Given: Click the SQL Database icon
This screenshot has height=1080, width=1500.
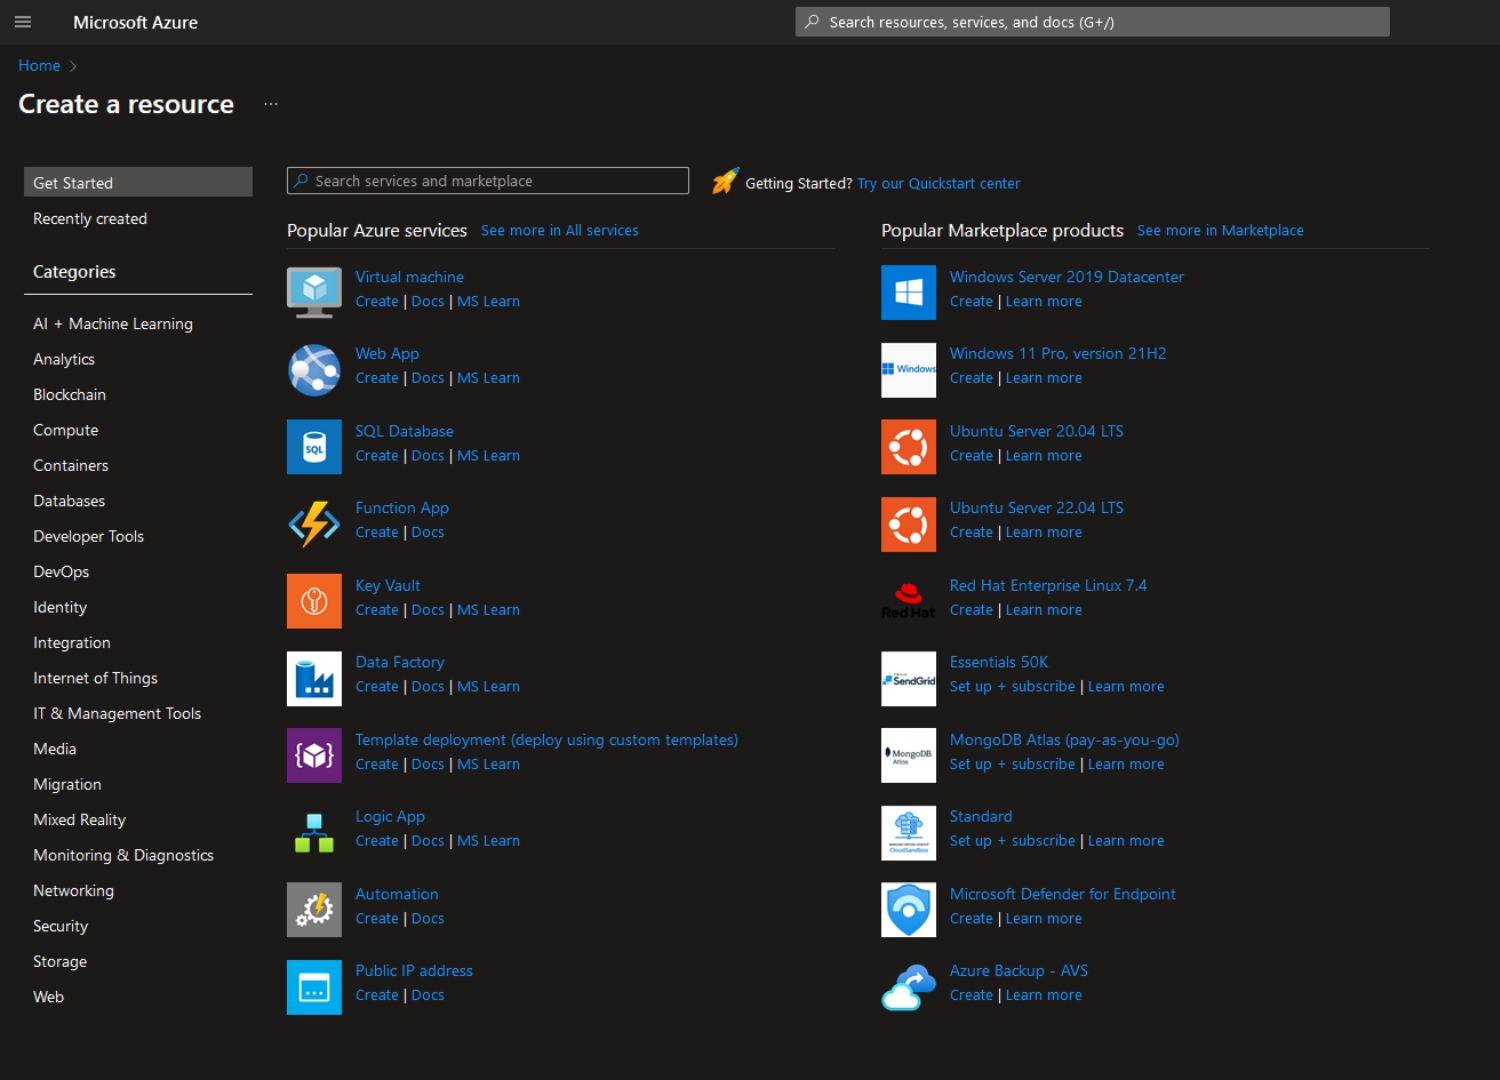Looking at the screenshot, I should pyautogui.click(x=314, y=447).
